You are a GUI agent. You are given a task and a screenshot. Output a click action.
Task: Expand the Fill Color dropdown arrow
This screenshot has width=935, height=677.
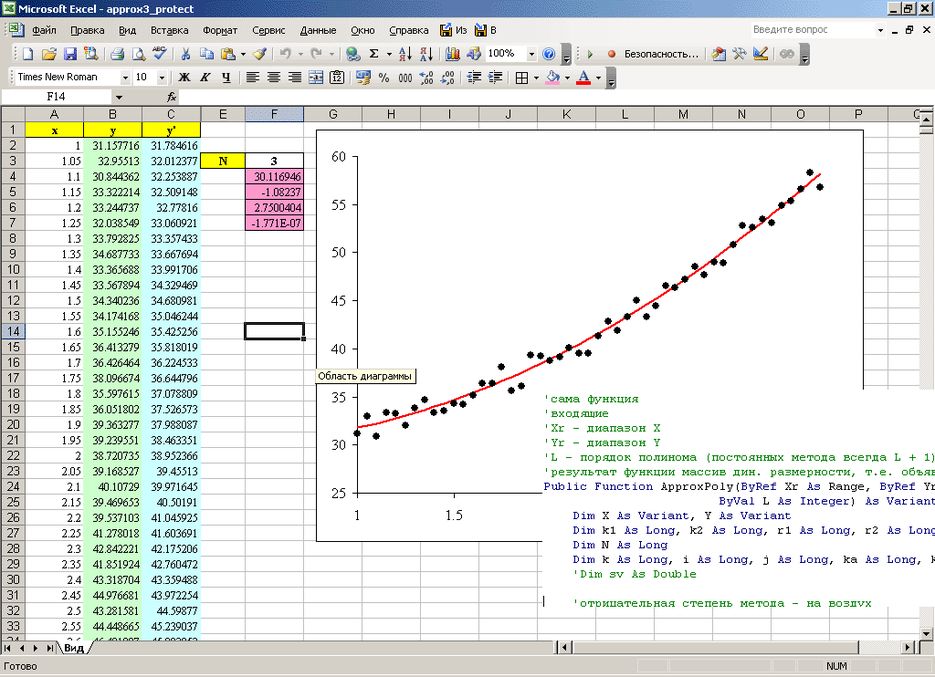pos(567,78)
